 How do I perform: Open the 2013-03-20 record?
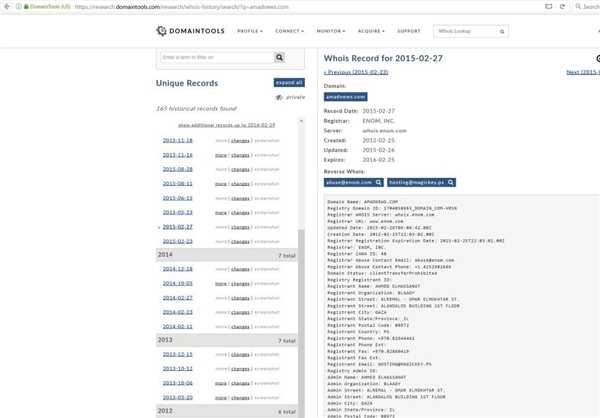click(x=178, y=398)
